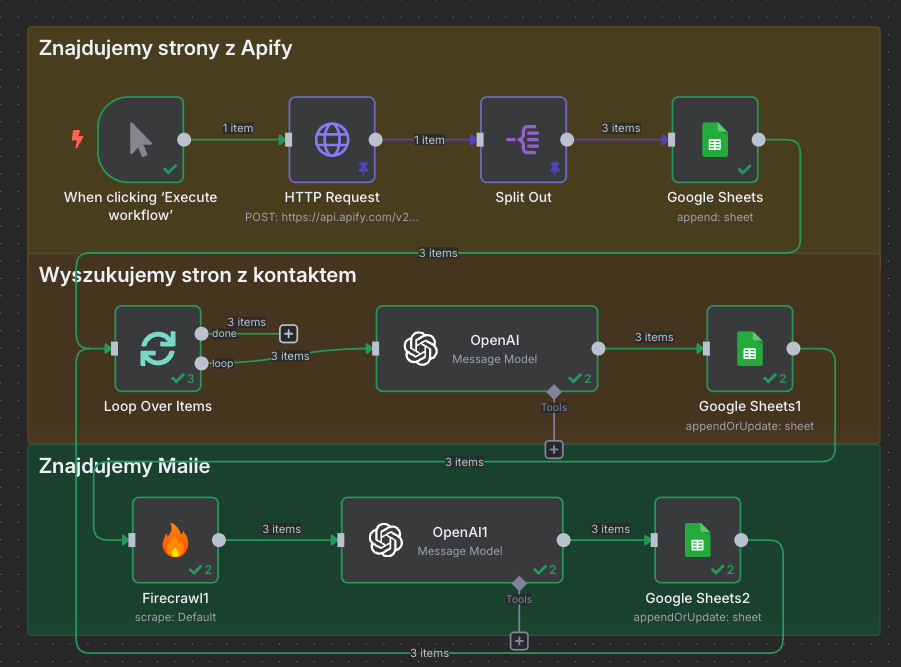Select the Google Sheets append node
The width and height of the screenshot is (901, 667).
[x=715, y=140]
